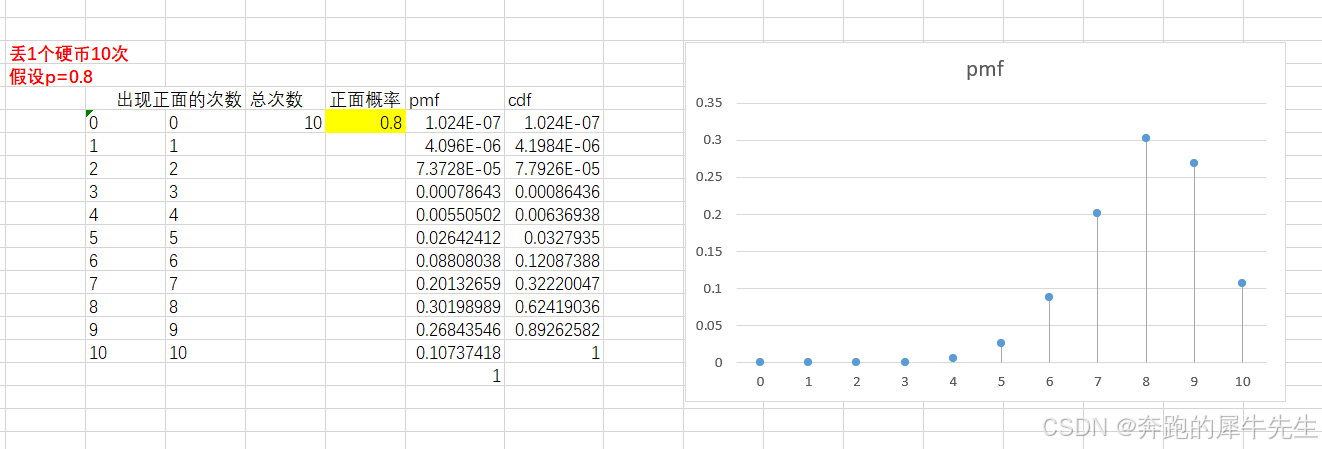Click the cell 0.62419036
This screenshot has width=1322, height=449.
coord(553,307)
